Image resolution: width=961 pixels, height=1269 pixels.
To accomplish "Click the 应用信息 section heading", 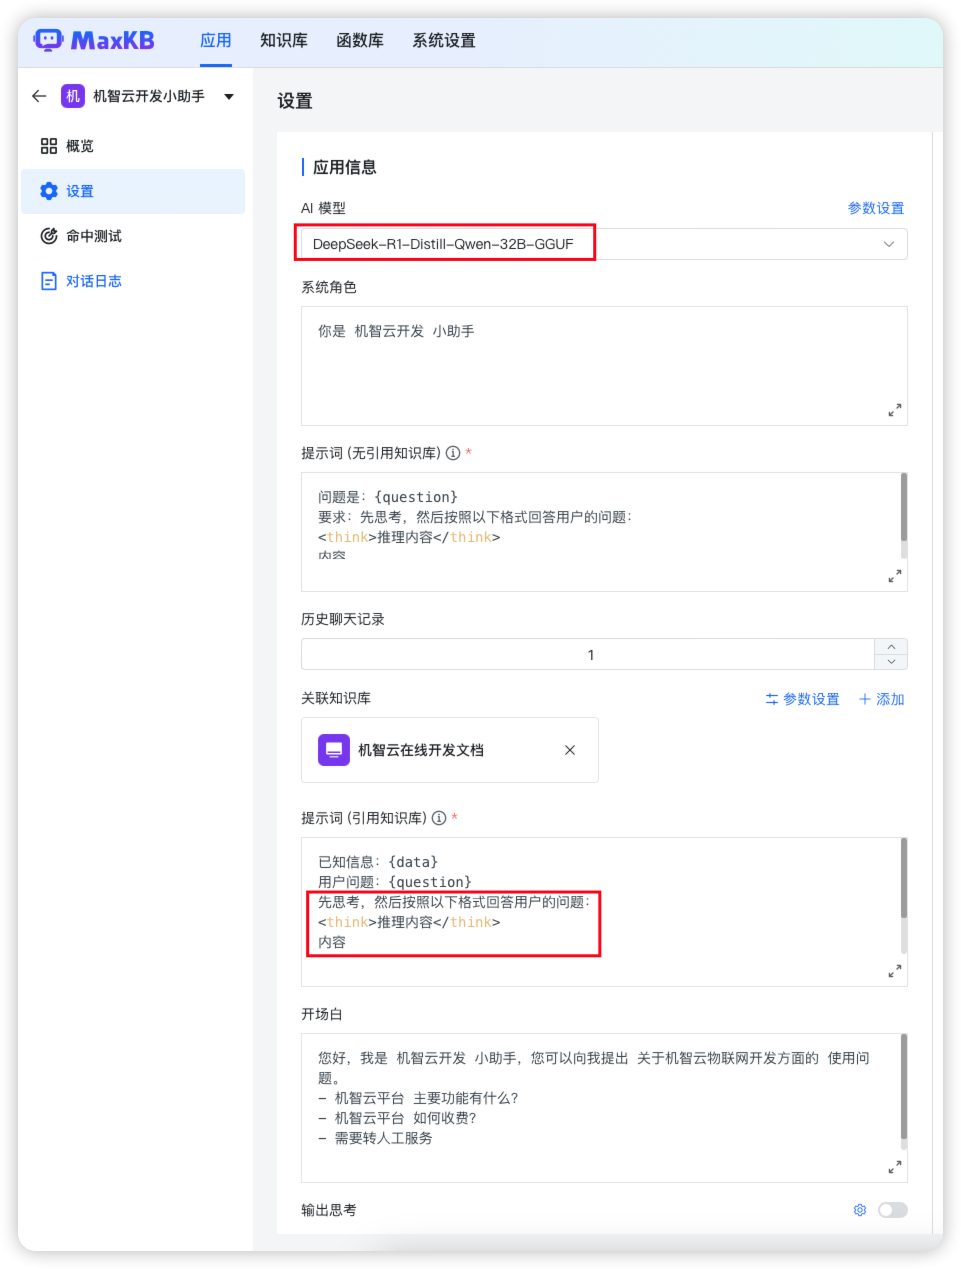I will click(345, 167).
